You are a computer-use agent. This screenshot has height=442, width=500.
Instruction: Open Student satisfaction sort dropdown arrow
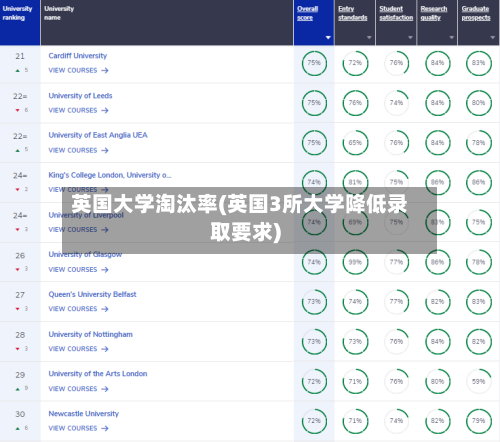pos(410,38)
